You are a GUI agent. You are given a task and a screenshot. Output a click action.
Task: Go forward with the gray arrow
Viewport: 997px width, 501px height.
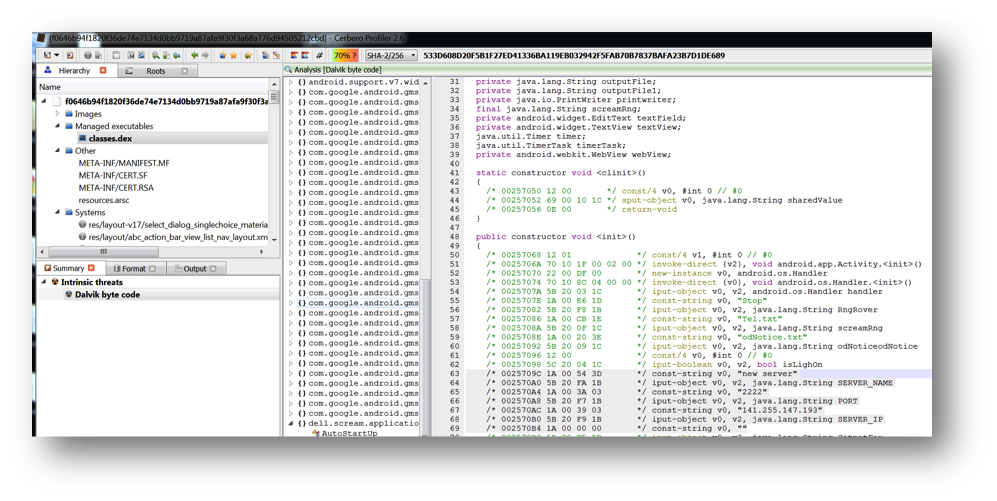(205, 55)
